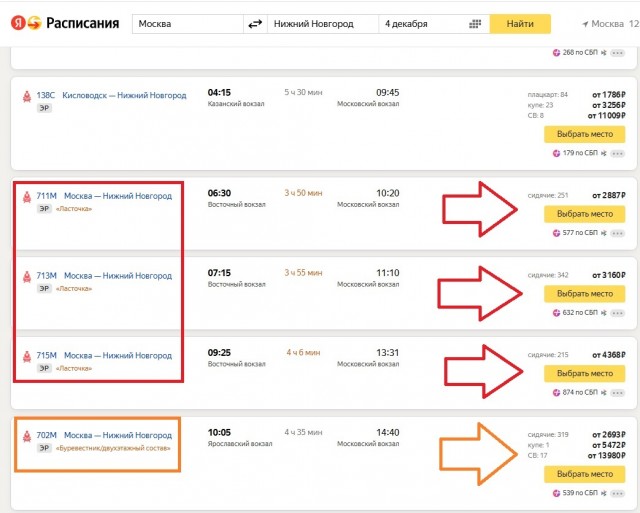
Task: Swap departure and arrival cities icon
Action: [x=255, y=24]
